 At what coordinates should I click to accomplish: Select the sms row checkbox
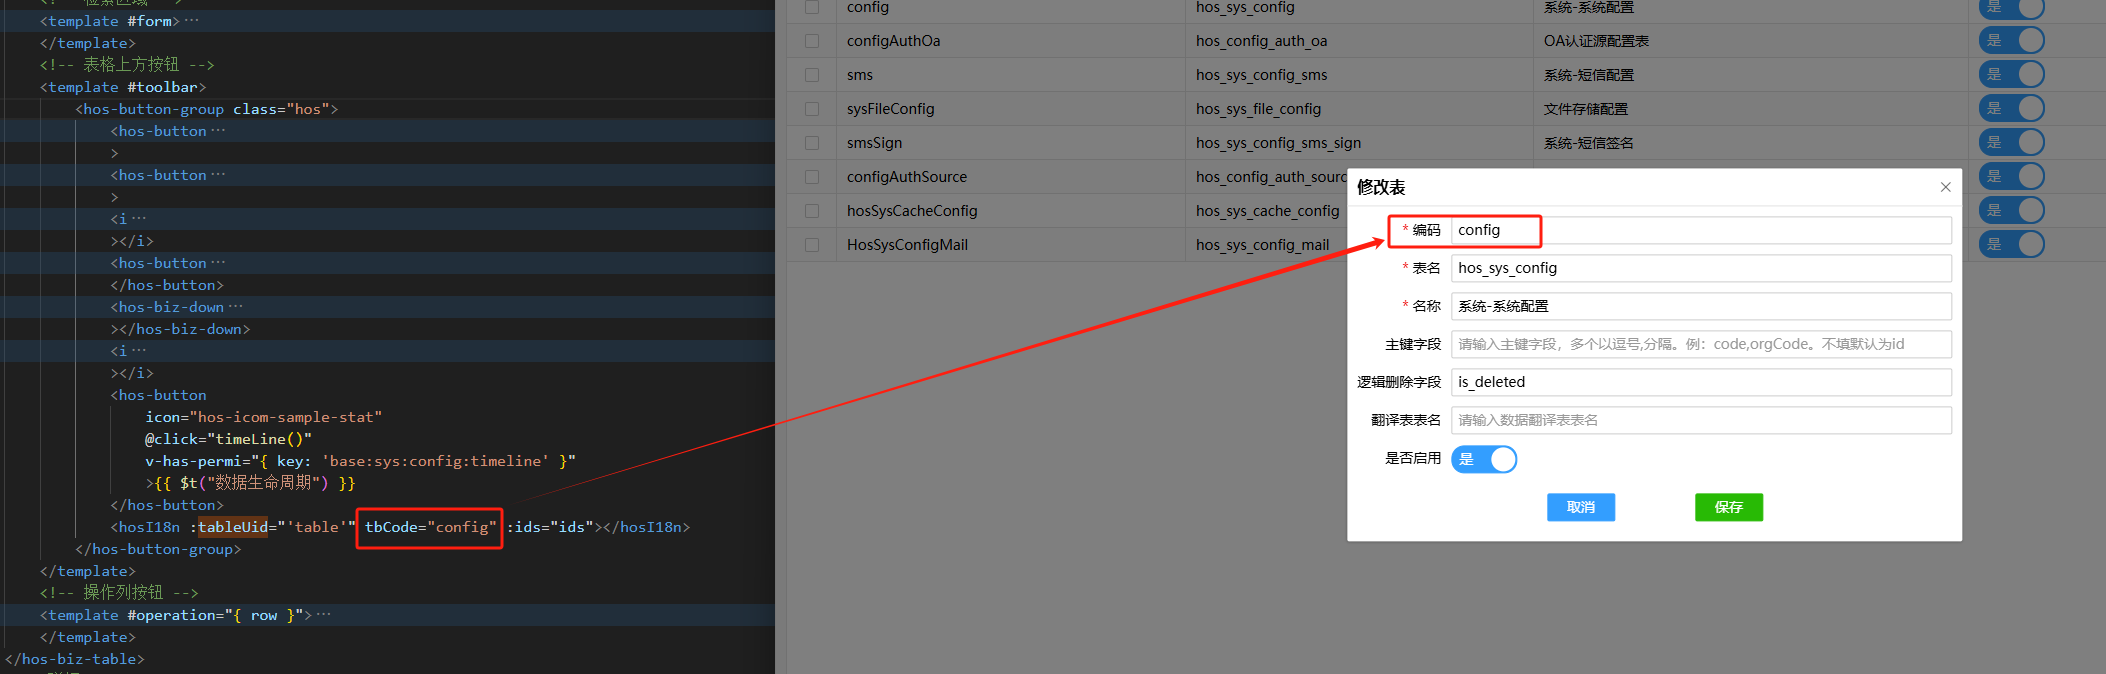812,75
